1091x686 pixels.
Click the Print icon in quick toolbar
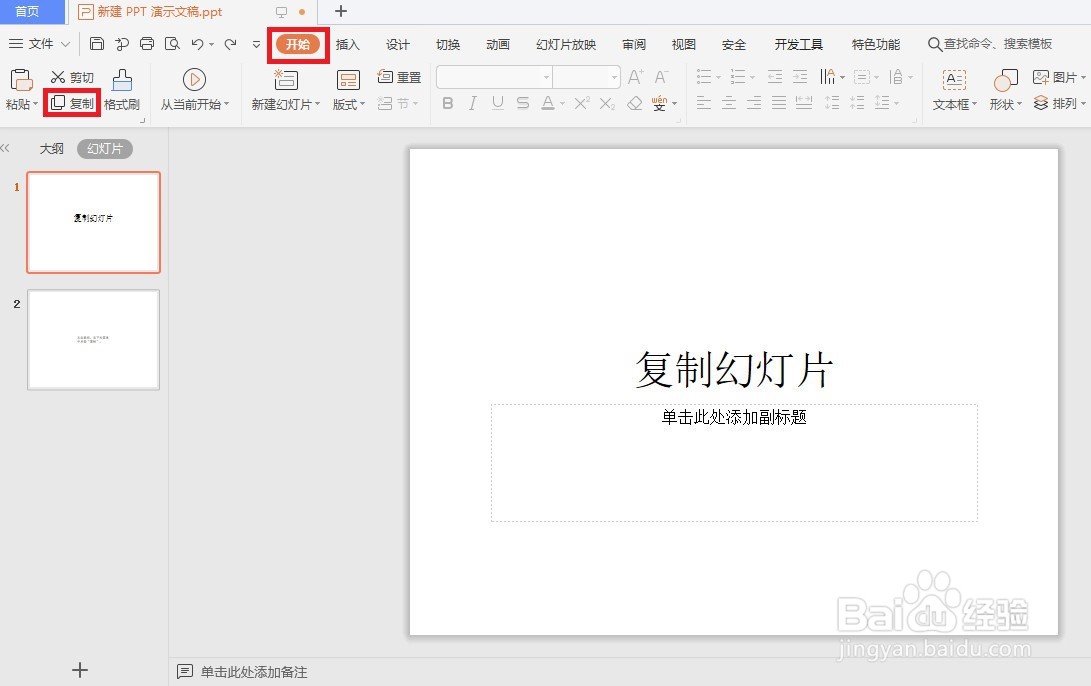coord(147,44)
